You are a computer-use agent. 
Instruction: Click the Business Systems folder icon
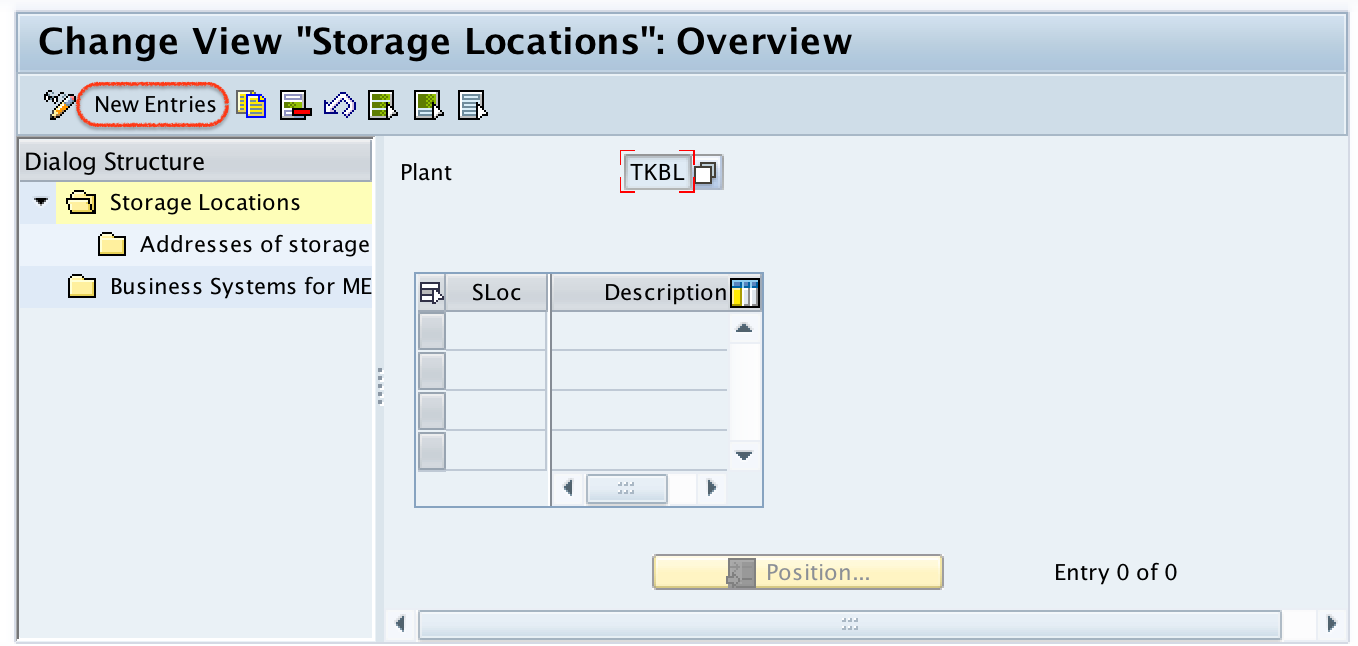[x=81, y=287]
